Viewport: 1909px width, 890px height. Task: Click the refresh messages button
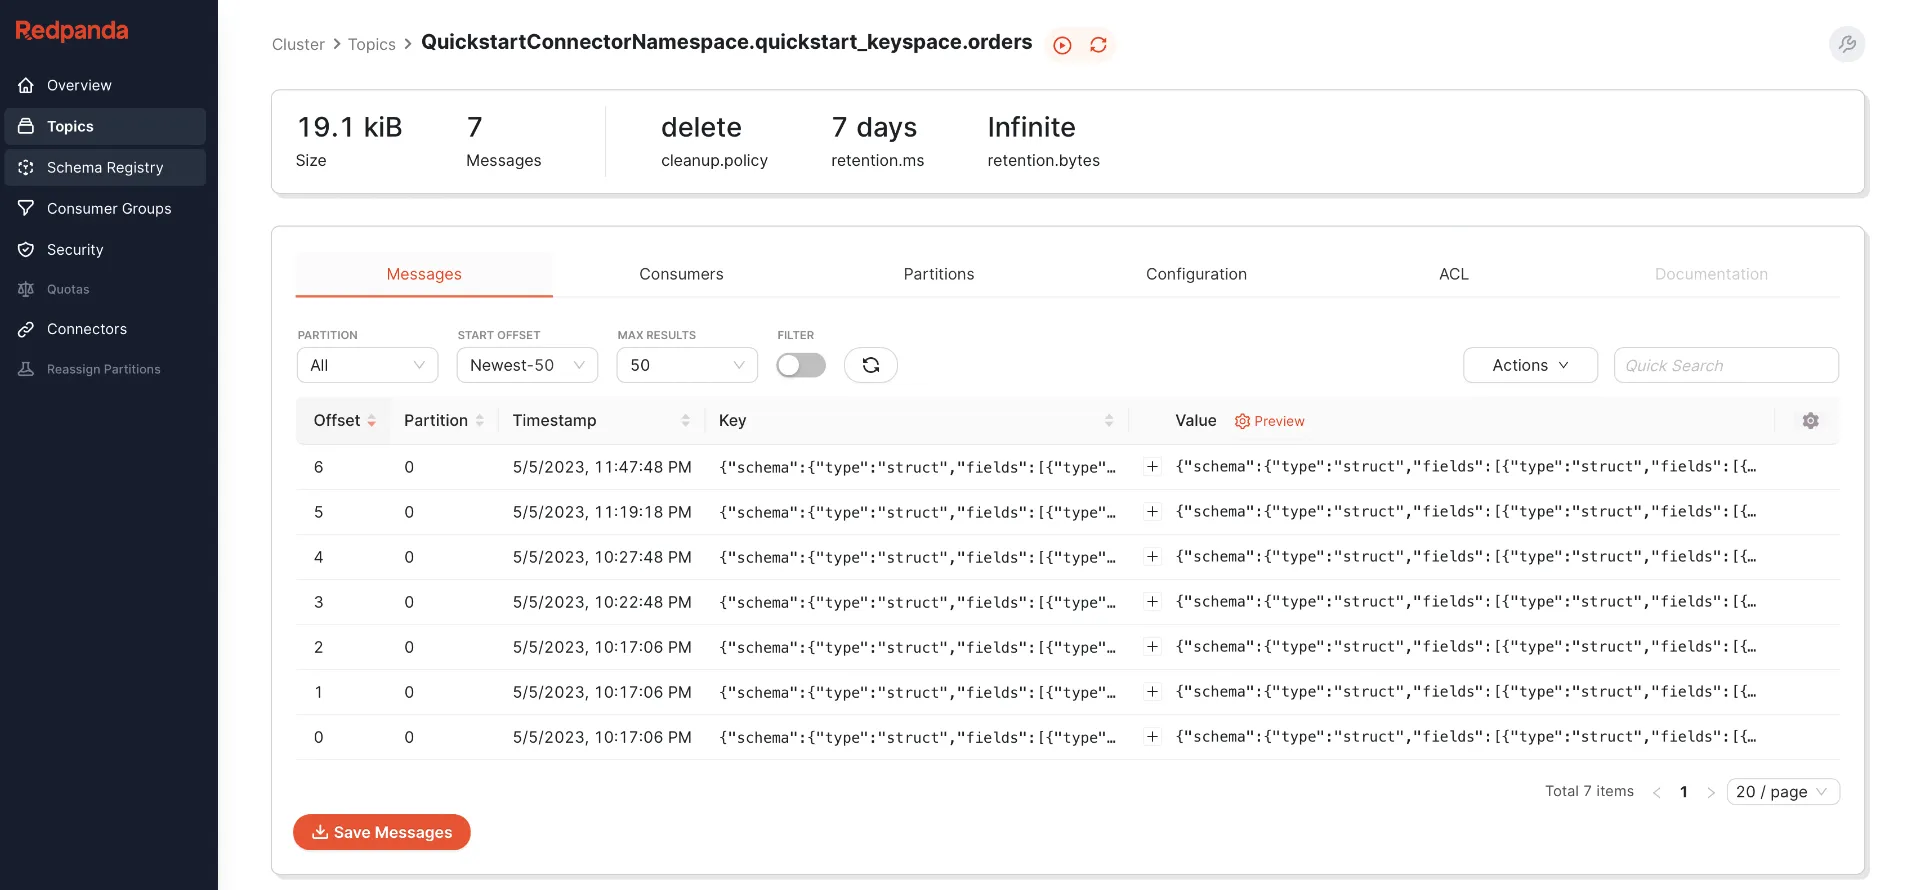coord(871,365)
